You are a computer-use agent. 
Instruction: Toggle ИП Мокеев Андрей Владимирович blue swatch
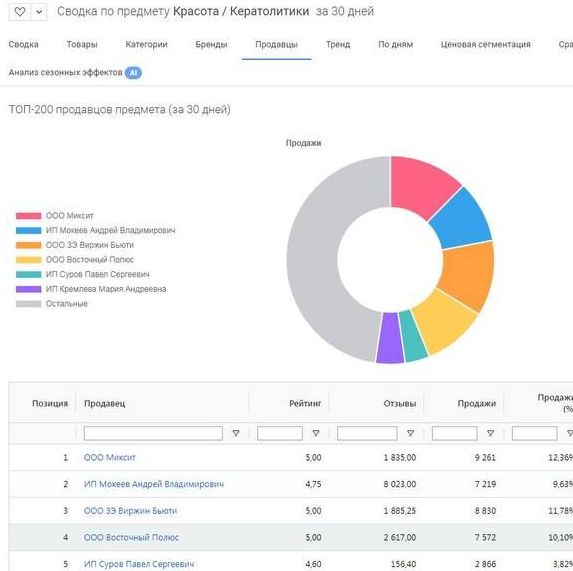[29, 231]
